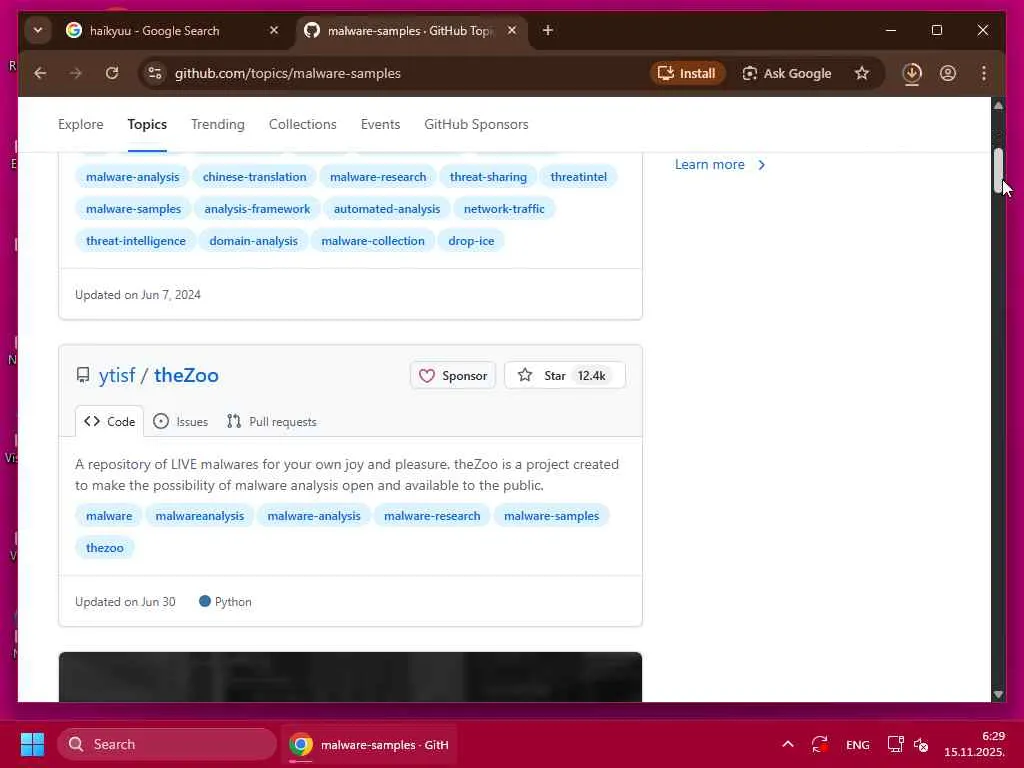Open GitHub Sponsors navigation link
1024x768 pixels.
click(476, 124)
